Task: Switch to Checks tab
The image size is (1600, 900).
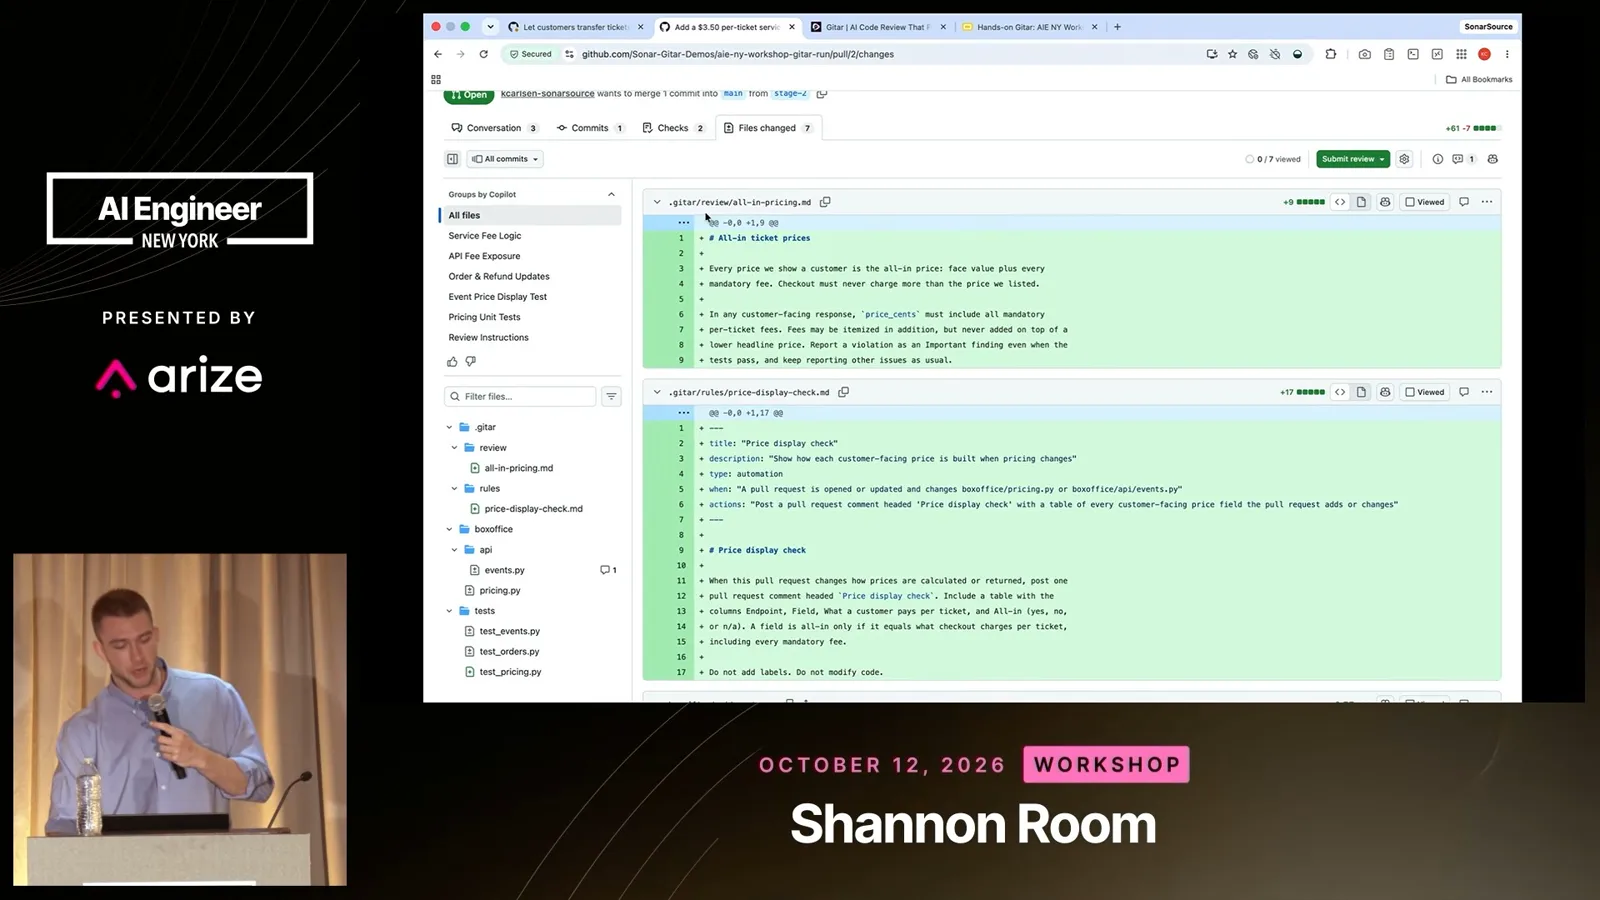Action: (x=673, y=128)
